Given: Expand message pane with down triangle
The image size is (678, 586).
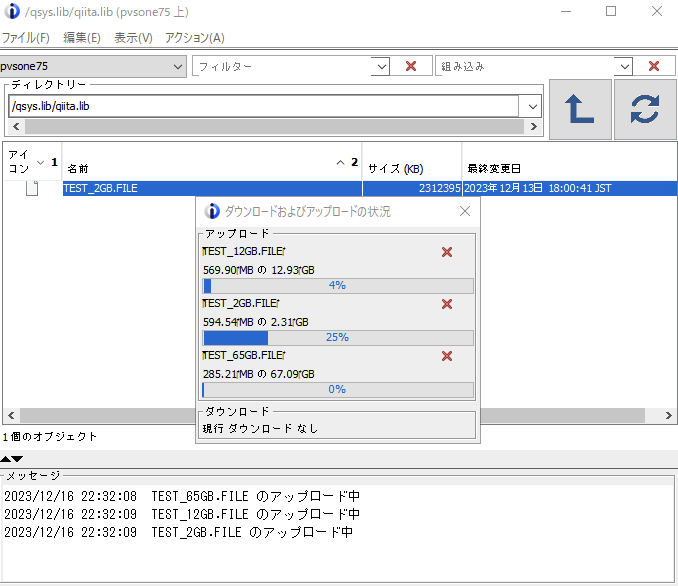Looking at the screenshot, I should tap(17, 459).
